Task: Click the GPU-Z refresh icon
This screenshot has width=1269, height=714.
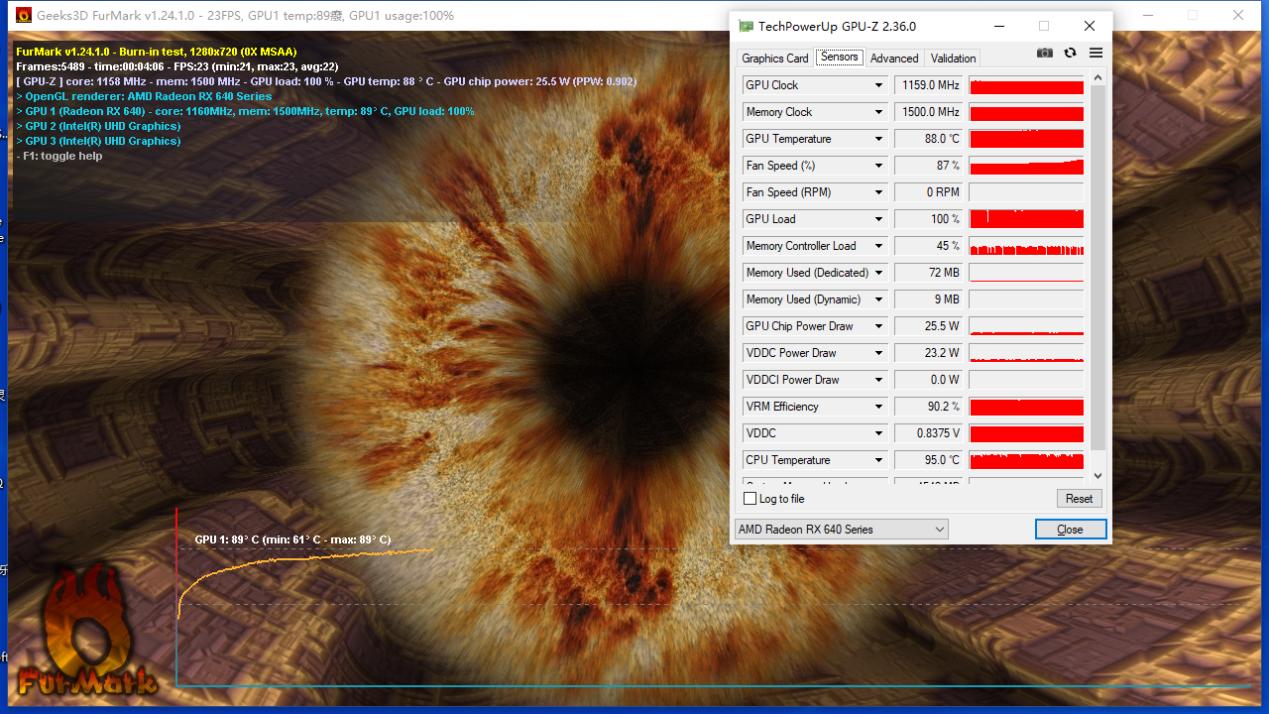Action: point(1070,53)
